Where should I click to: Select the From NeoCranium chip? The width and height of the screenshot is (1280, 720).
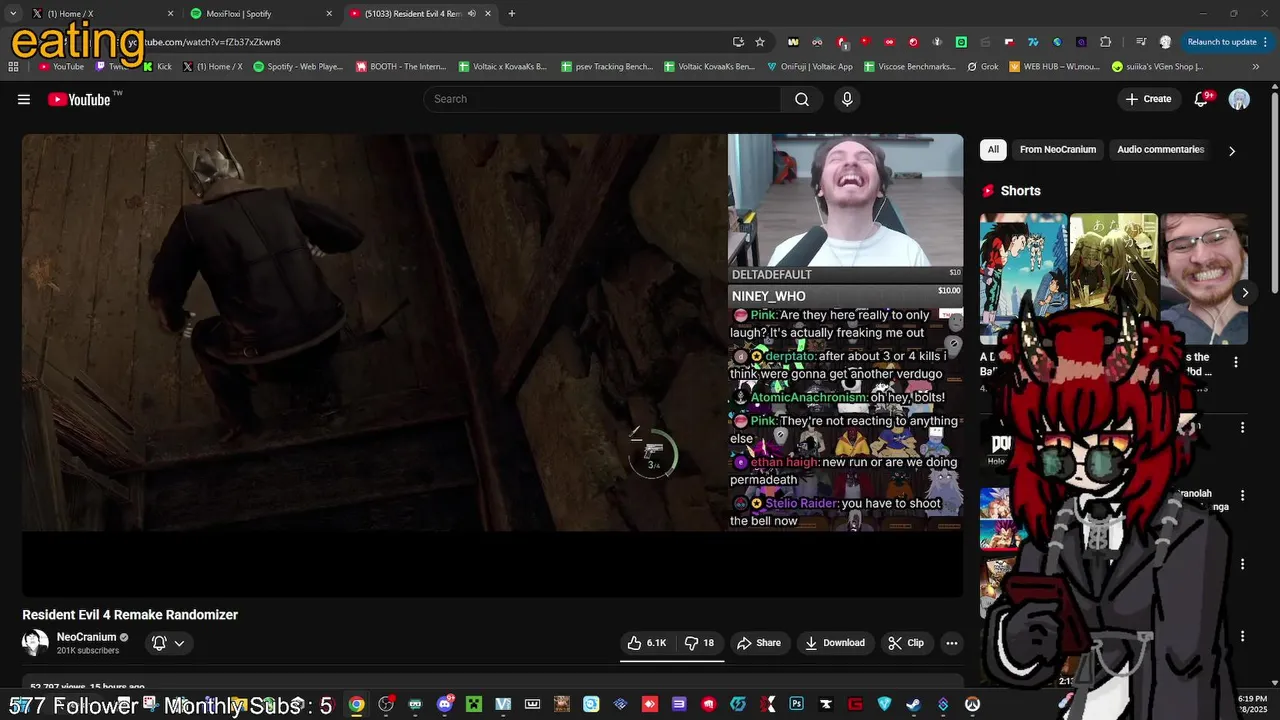point(1058,150)
